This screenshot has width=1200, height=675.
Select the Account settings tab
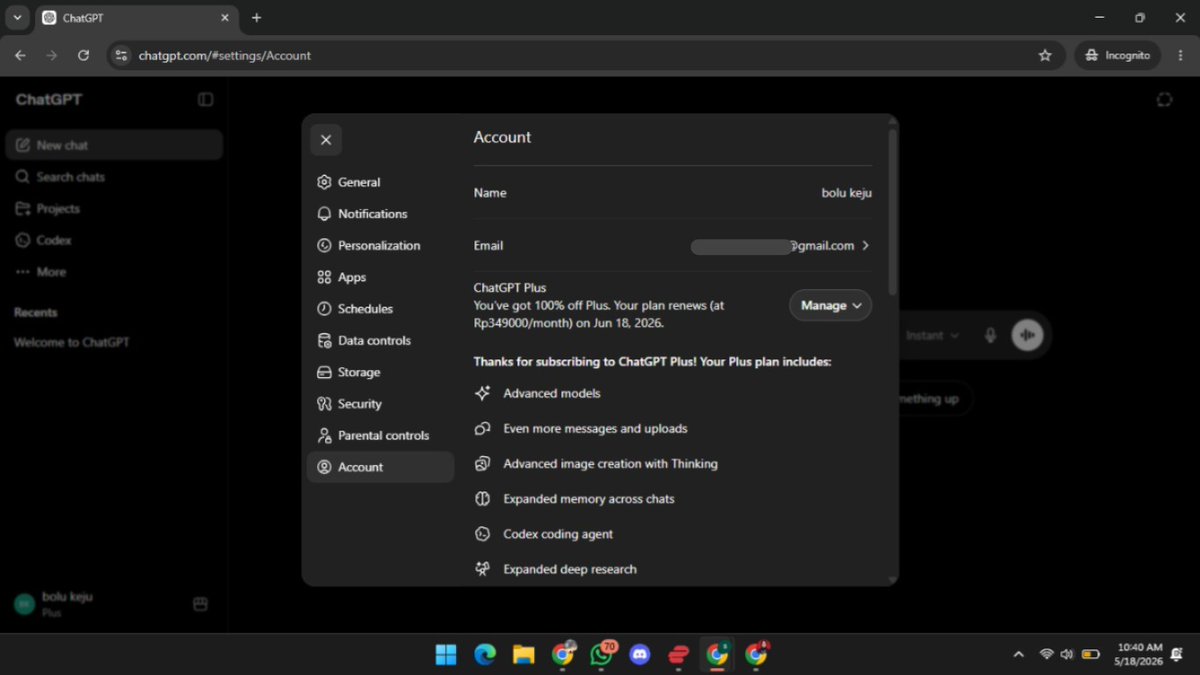pos(380,467)
